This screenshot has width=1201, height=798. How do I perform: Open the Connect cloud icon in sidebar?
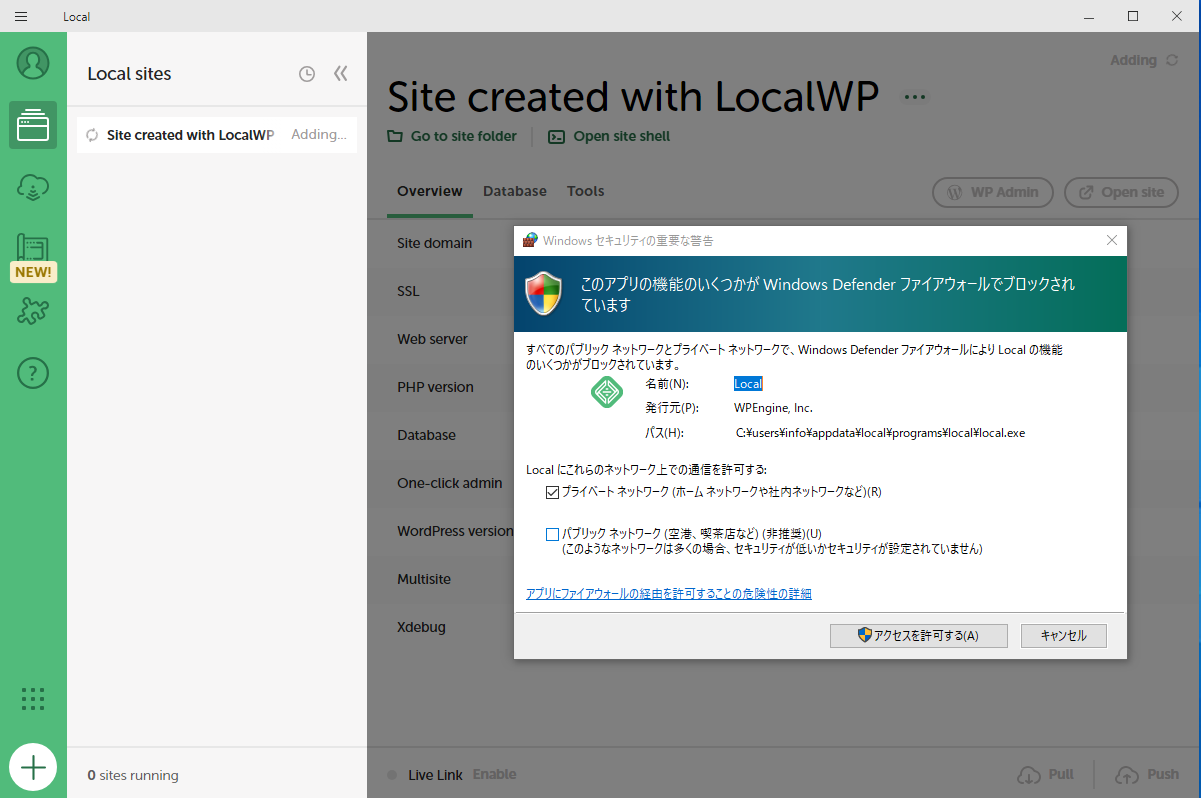point(33,187)
